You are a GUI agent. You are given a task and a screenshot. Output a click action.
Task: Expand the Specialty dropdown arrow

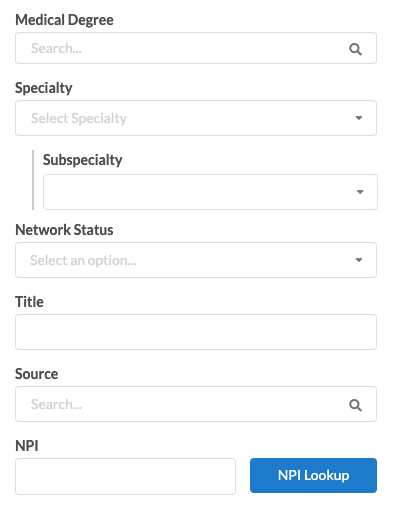click(359, 118)
